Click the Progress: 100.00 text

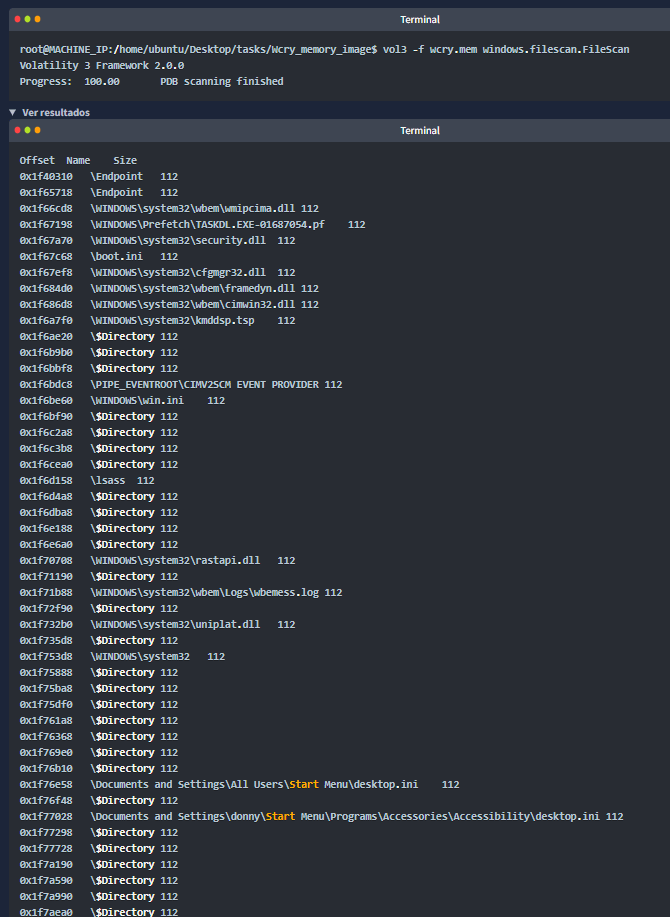point(70,81)
